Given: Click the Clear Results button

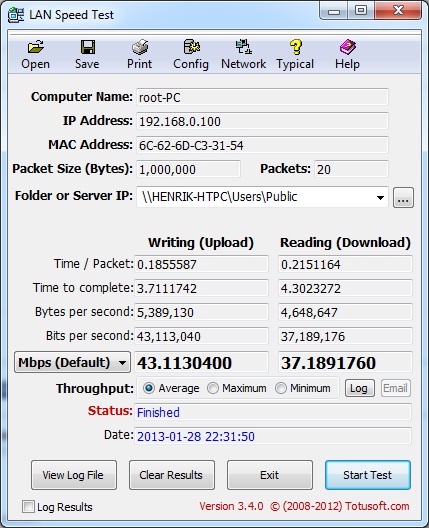Looking at the screenshot, I should 172,475.
